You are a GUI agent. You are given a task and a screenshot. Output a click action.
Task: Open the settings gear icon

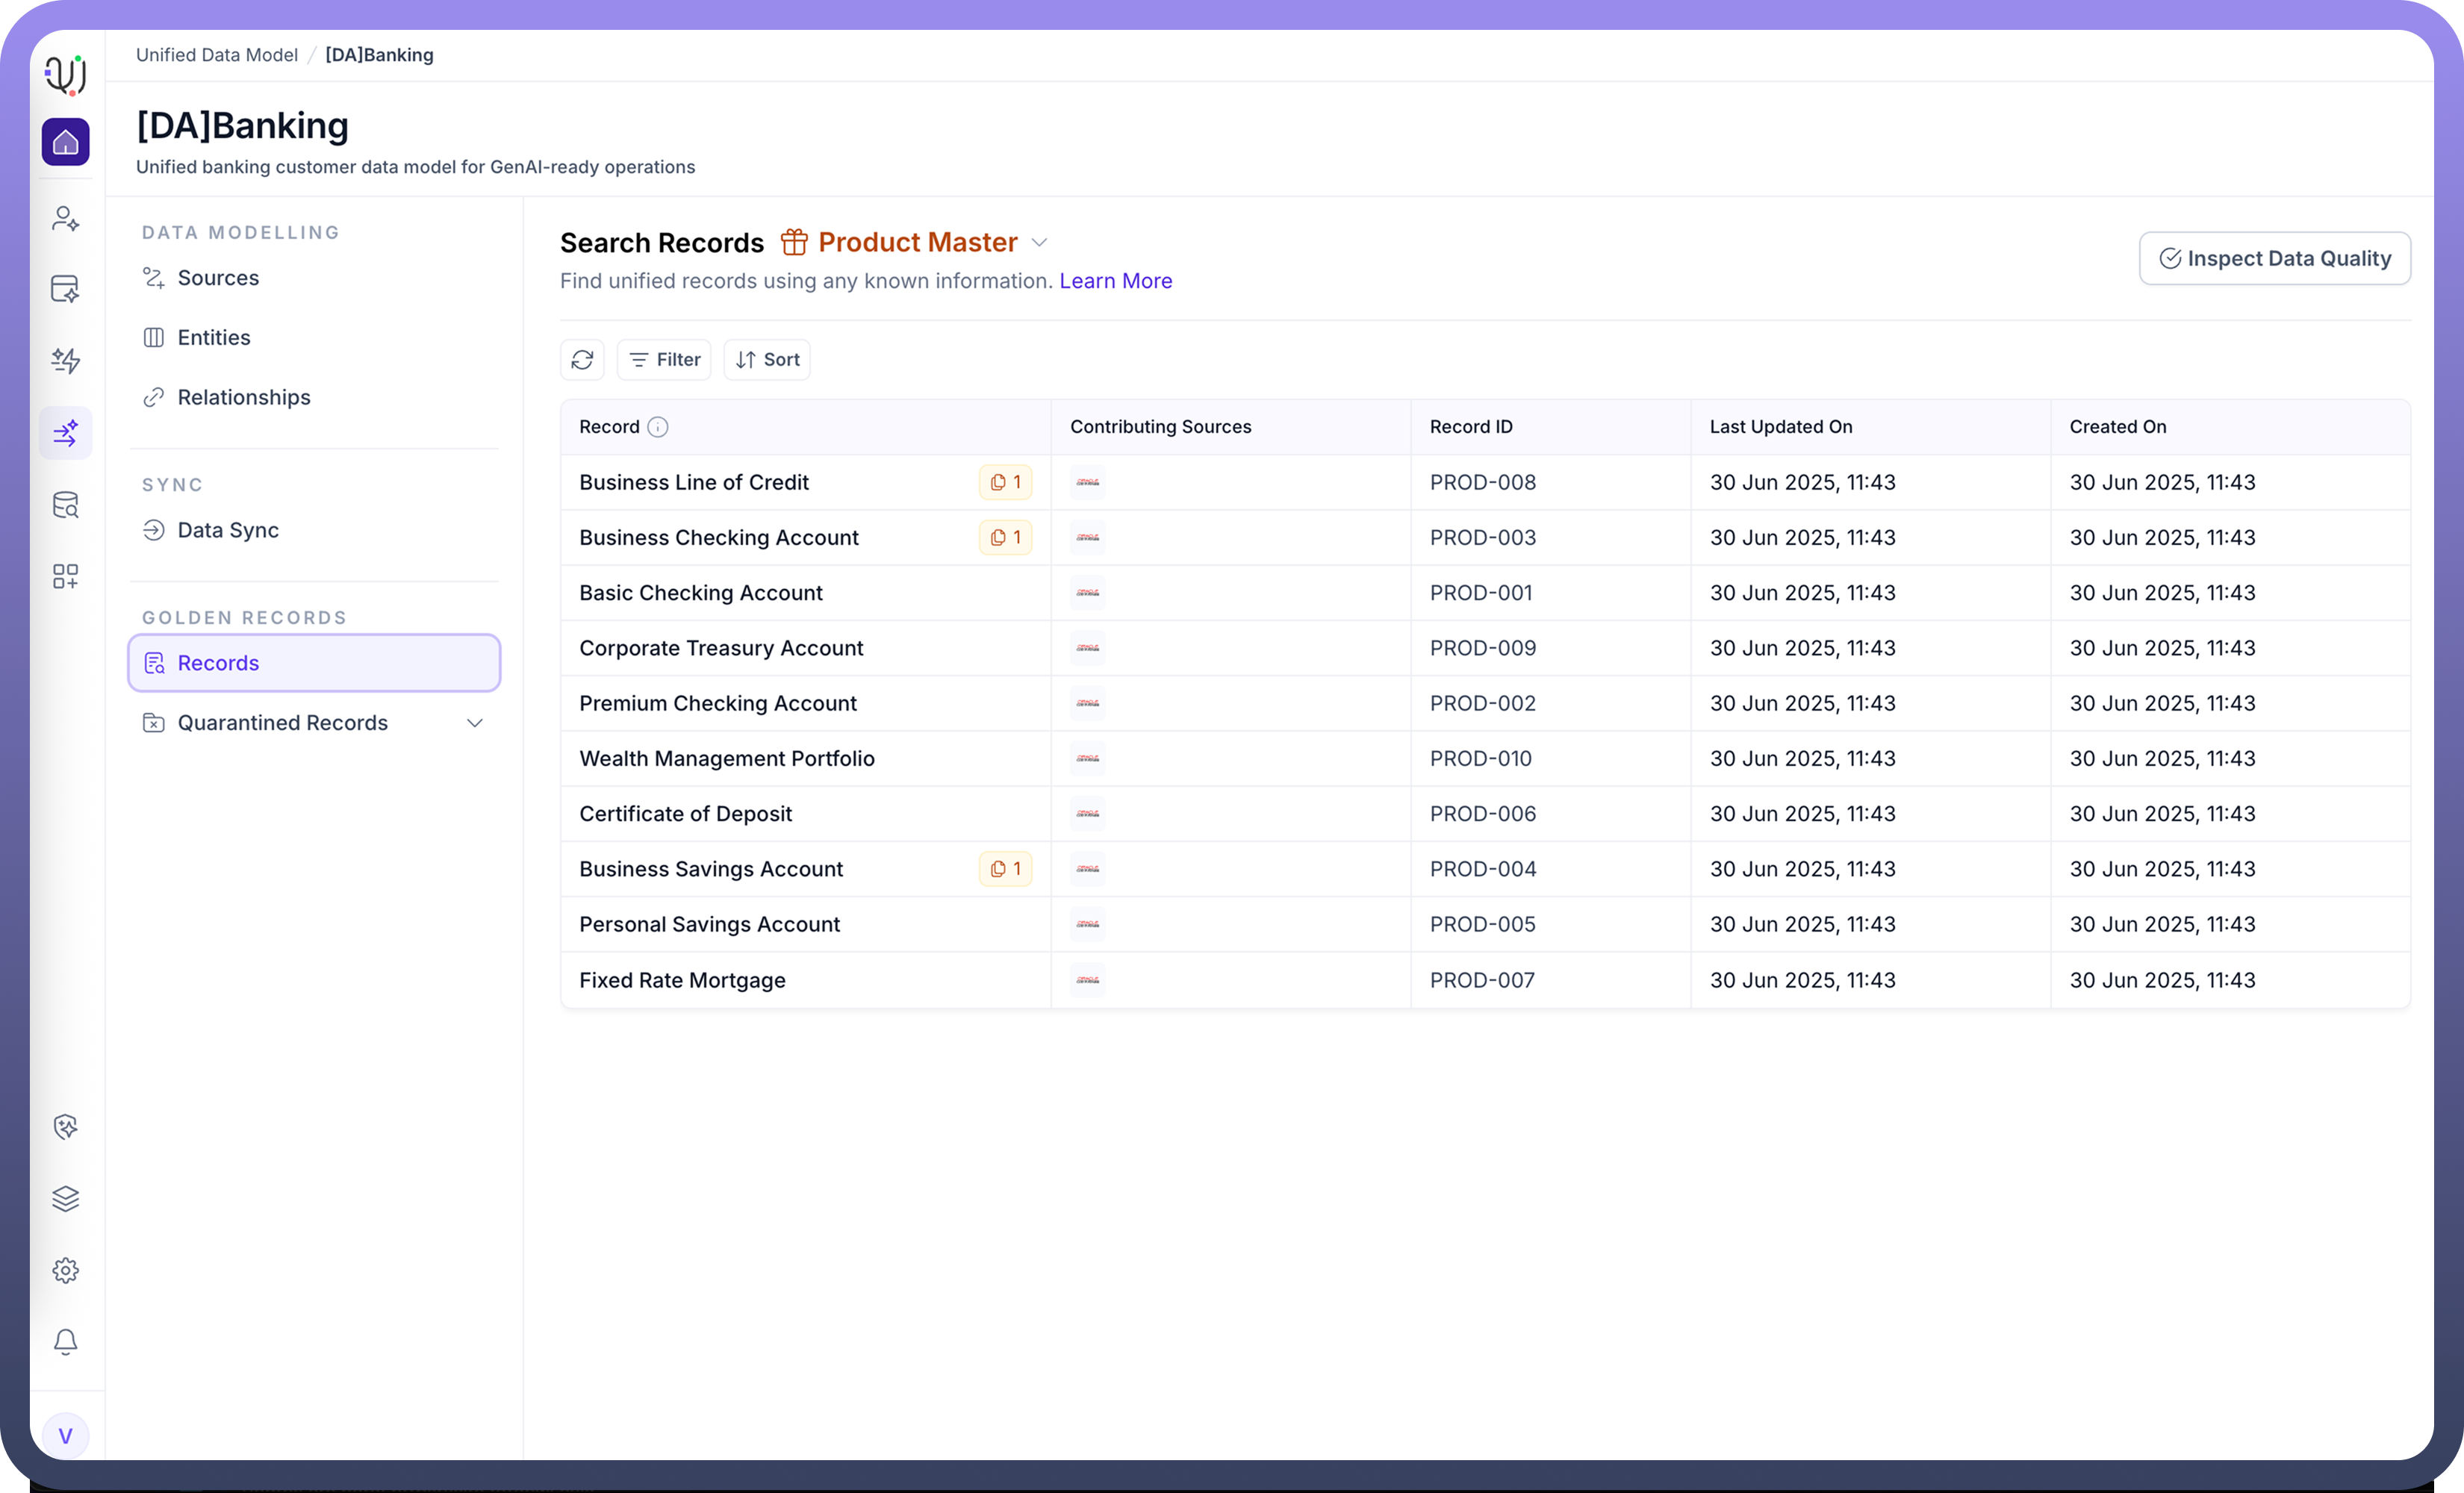pos(65,1270)
